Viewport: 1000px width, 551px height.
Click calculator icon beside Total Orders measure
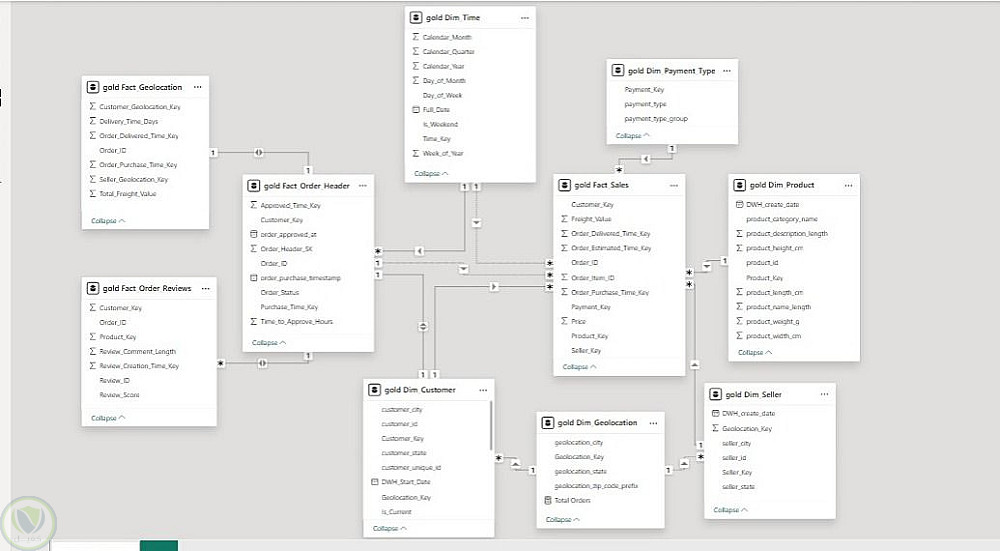coord(548,501)
